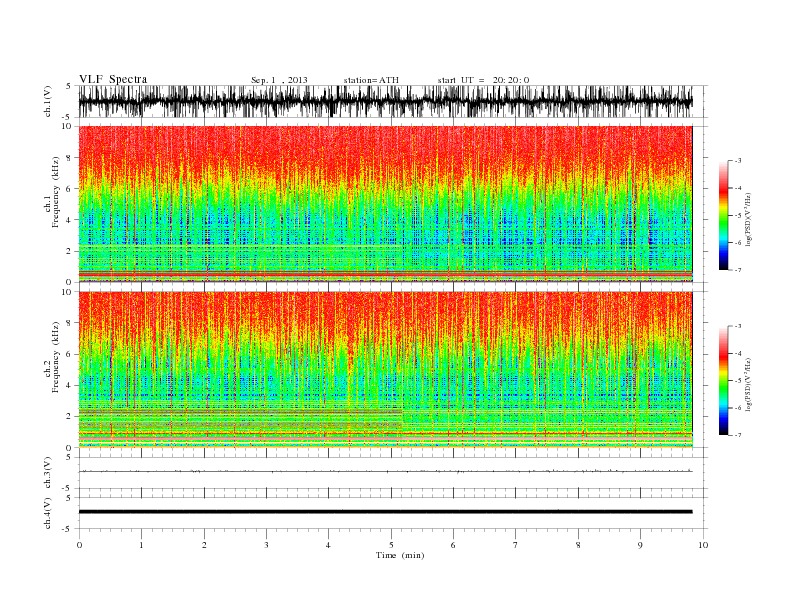The width and height of the screenshot is (792, 612).
Task: Click the ch.1 color bar "-3" label
Action: (737, 161)
